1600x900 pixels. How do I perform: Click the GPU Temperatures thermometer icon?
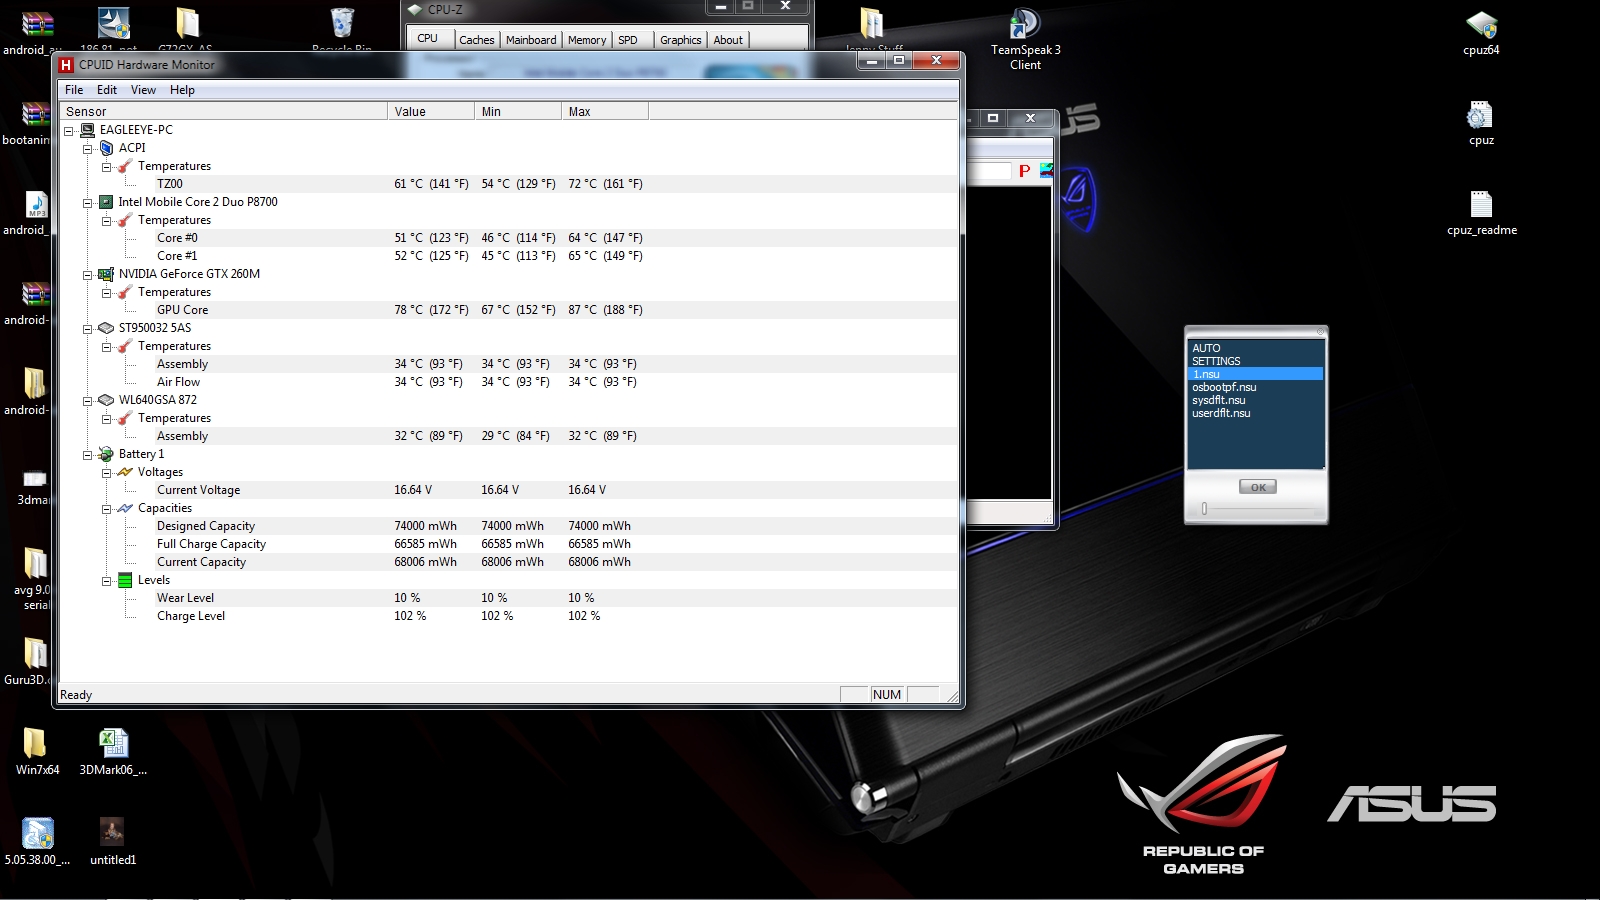click(x=125, y=292)
